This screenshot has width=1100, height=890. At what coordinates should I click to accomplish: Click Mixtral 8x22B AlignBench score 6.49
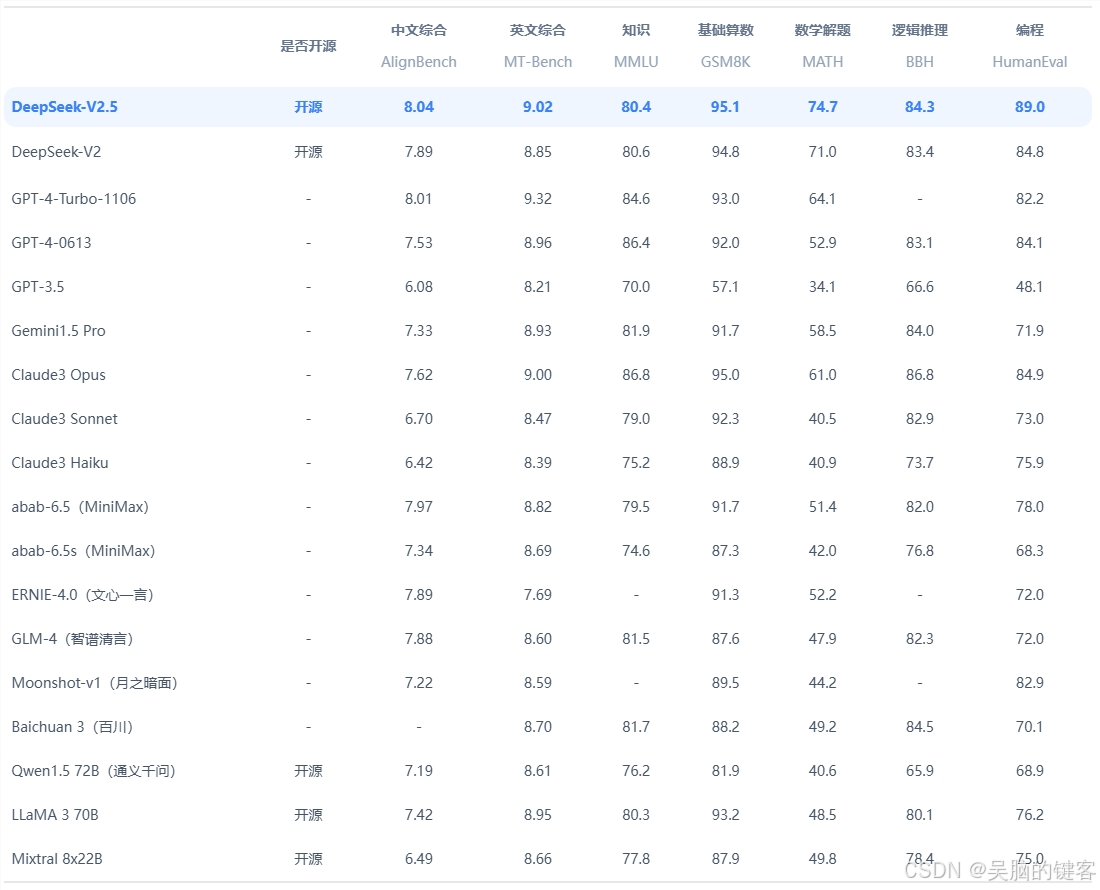(419, 858)
